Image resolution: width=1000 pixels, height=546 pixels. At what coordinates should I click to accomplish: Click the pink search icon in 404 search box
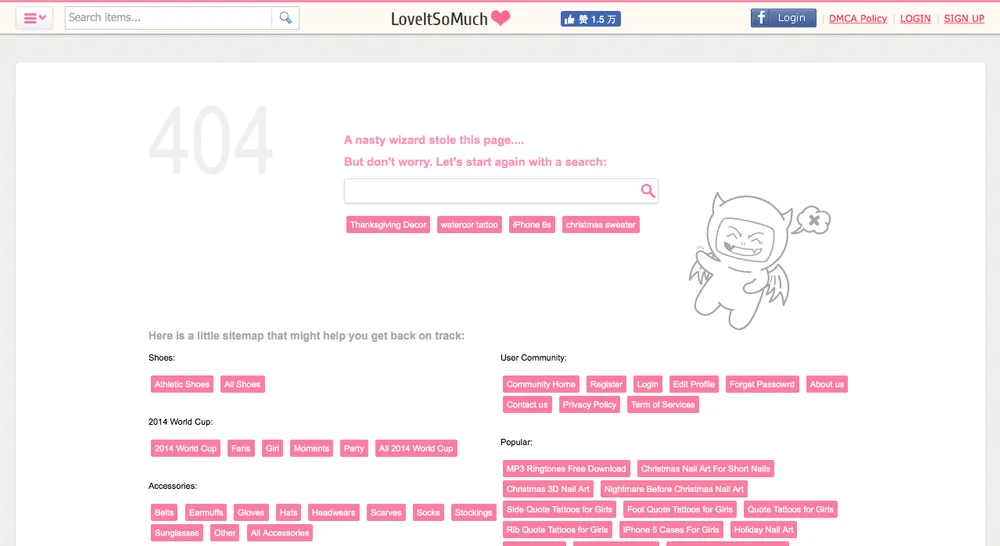pos(647,191)
